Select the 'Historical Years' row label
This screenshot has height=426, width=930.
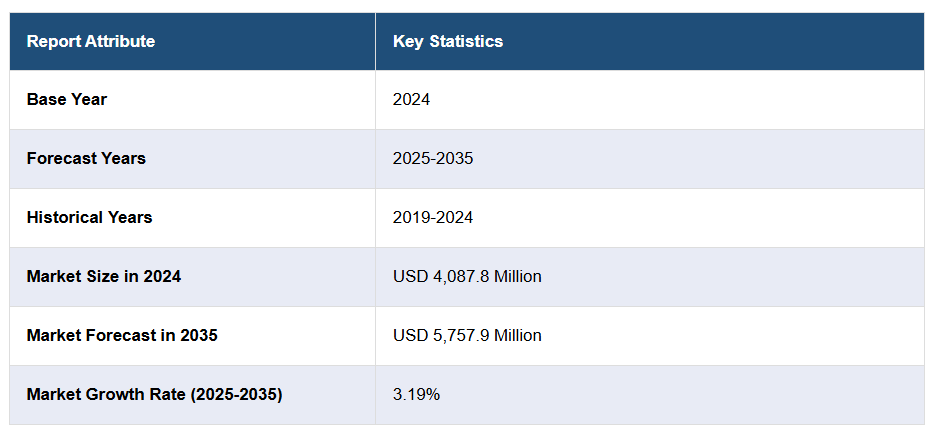[x=90, y=217]
